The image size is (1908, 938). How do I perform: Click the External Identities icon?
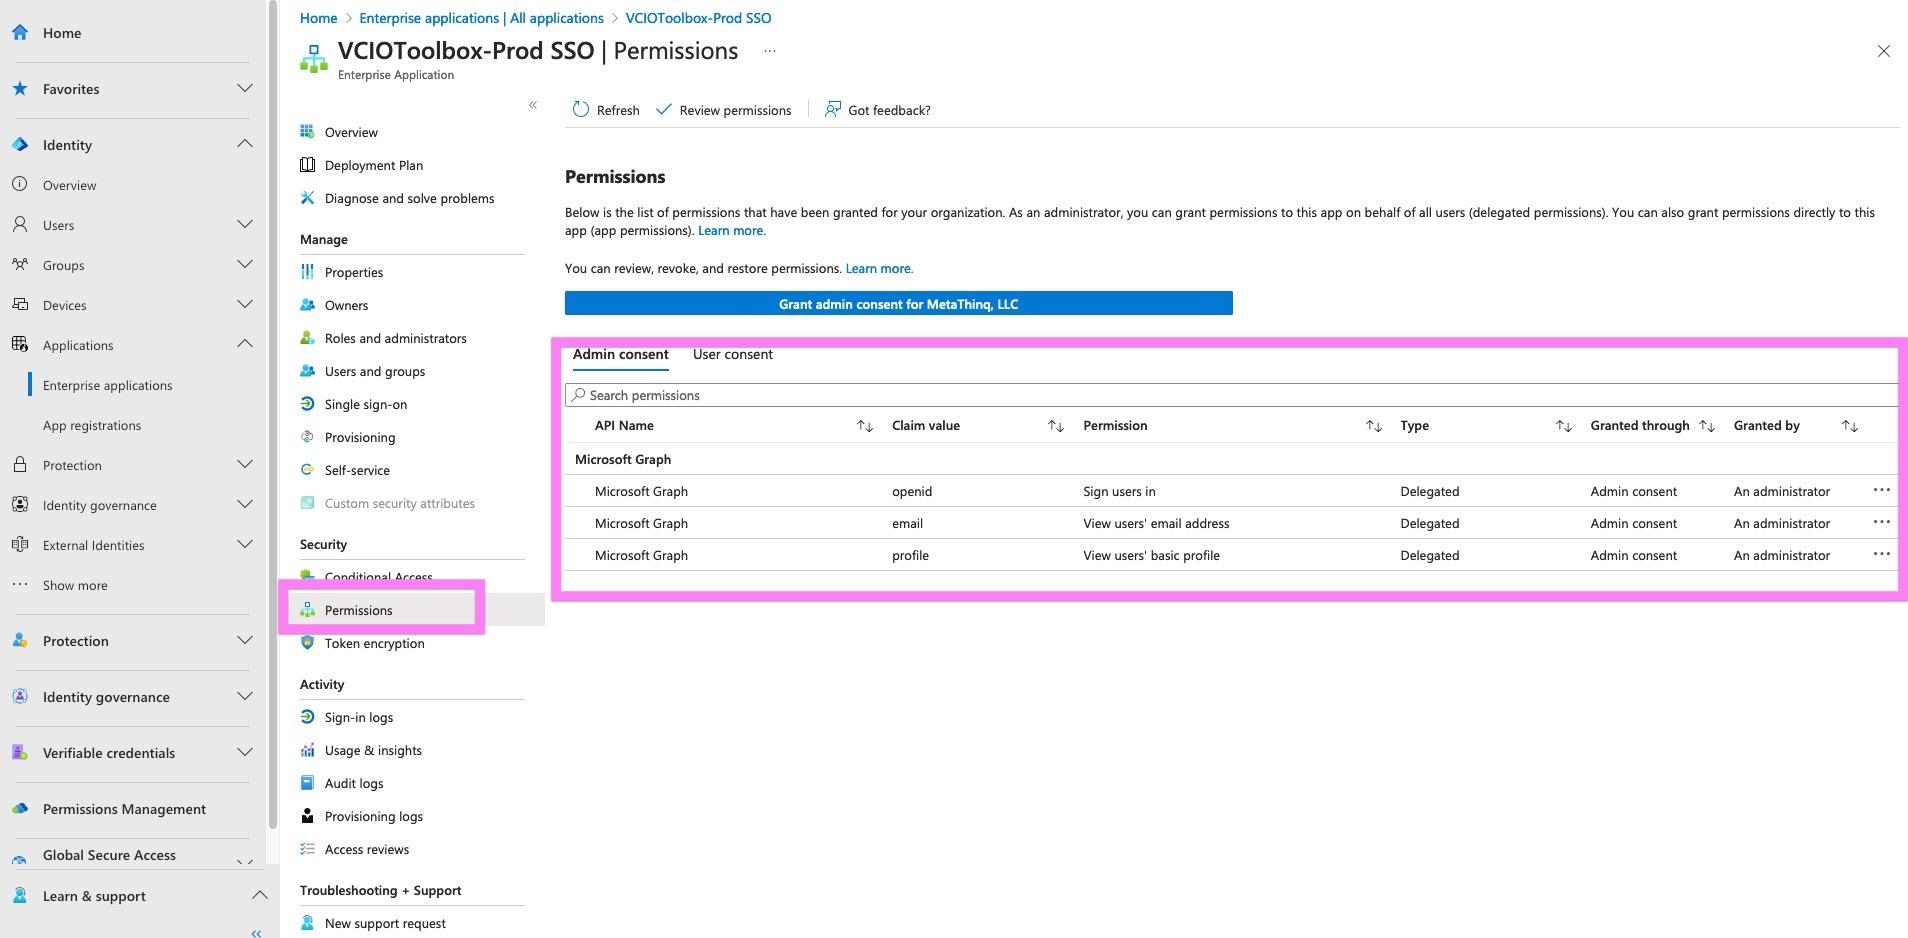click(x=20, y=545)
